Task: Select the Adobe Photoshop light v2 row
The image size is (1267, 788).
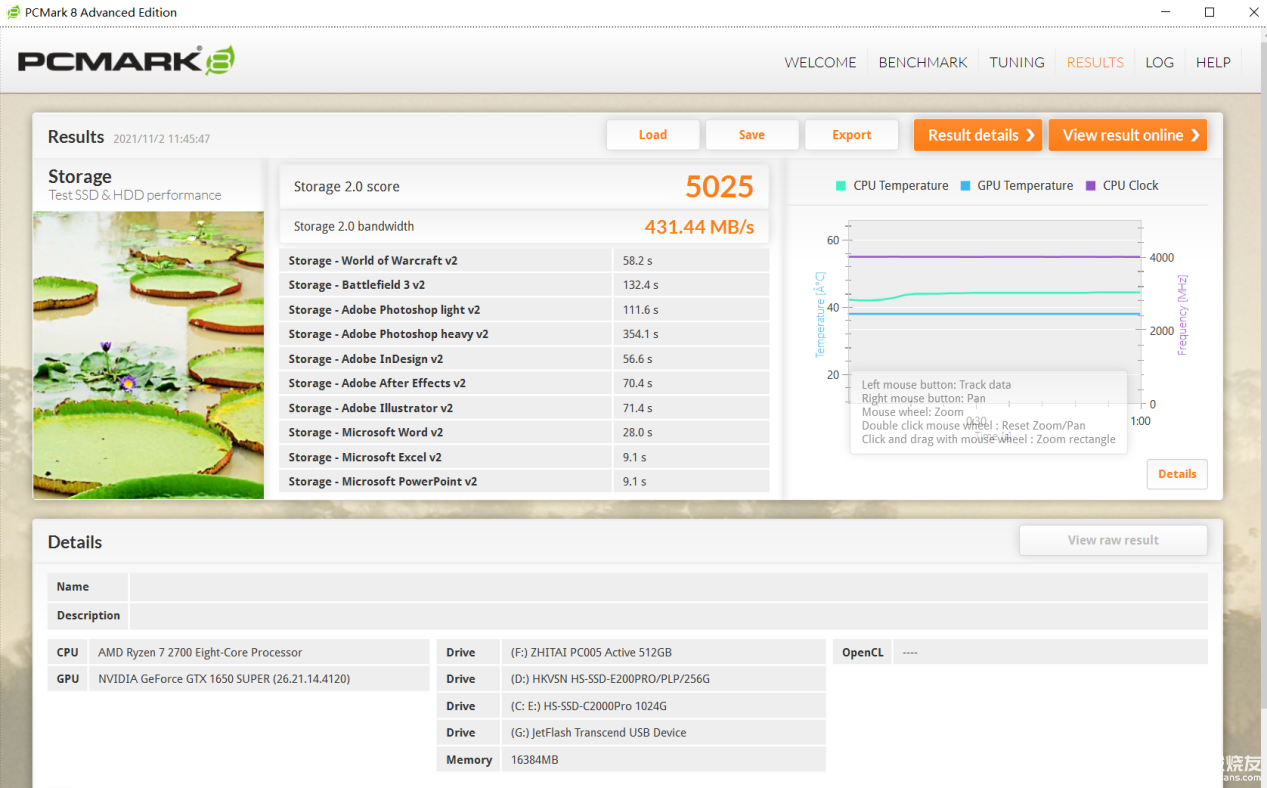Action: (524, 310)
